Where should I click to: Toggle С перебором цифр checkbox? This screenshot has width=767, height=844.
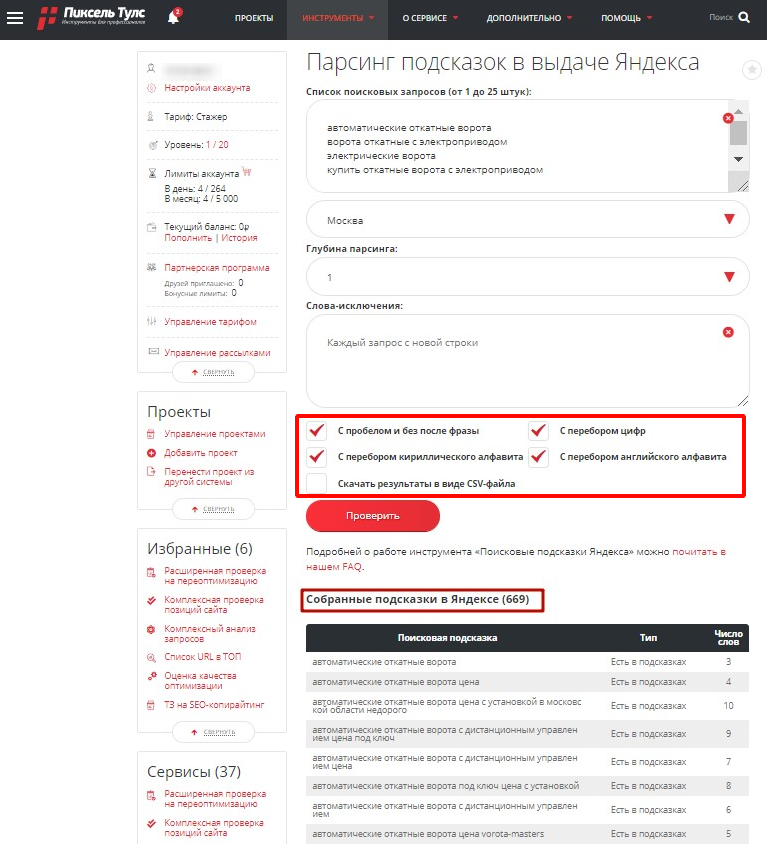pos(538,431)
